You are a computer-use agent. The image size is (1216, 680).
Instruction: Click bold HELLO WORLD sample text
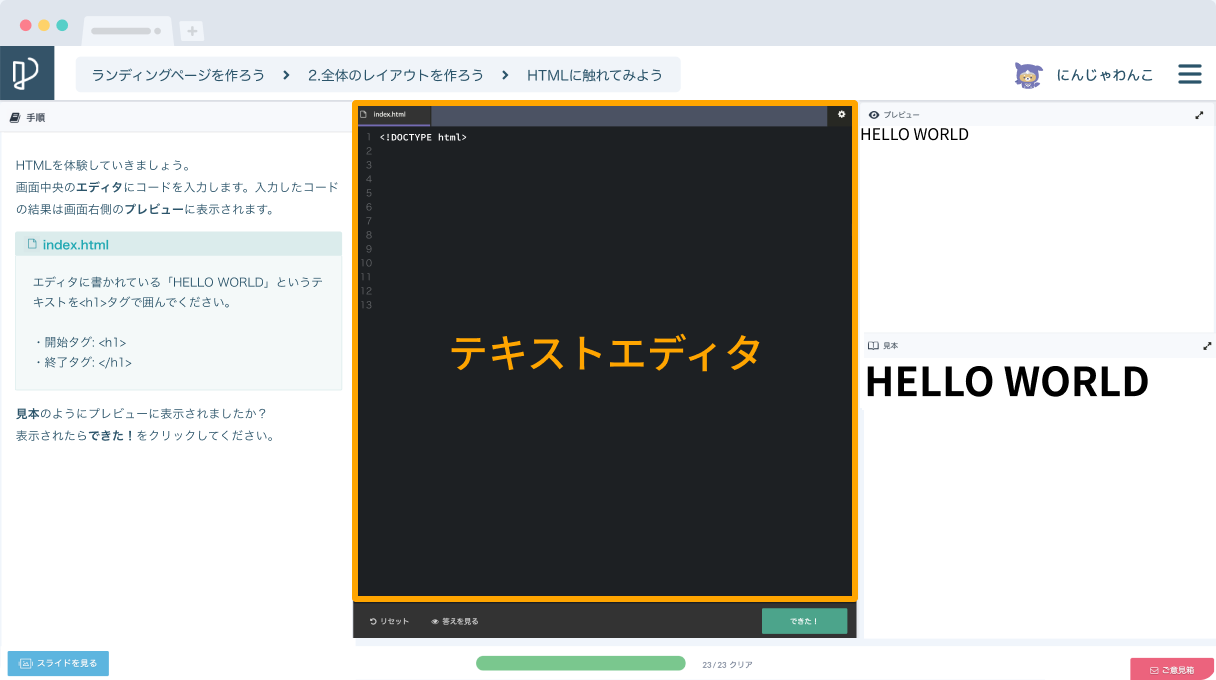[1007, 382]
